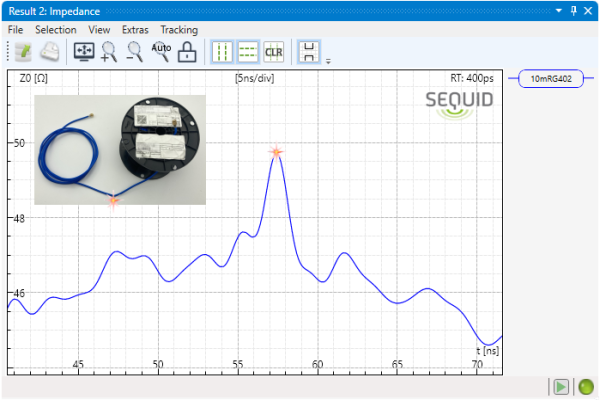Toggle horizontal cursor lines
This screenshot has height=400, width=600.
coord(247,52)
